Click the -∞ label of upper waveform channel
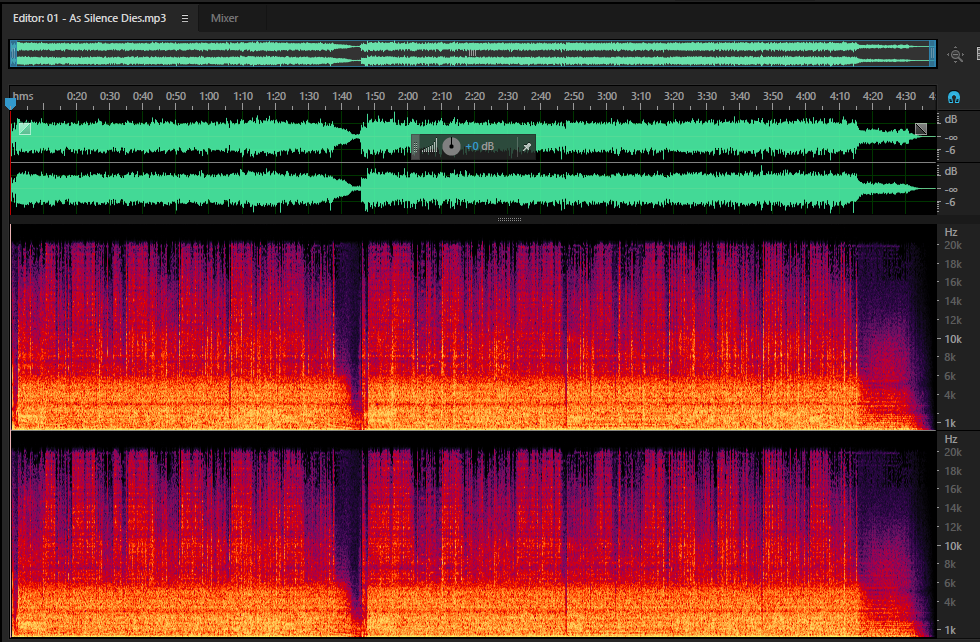Viewport: 980px width, 642px height. [951, 138]
